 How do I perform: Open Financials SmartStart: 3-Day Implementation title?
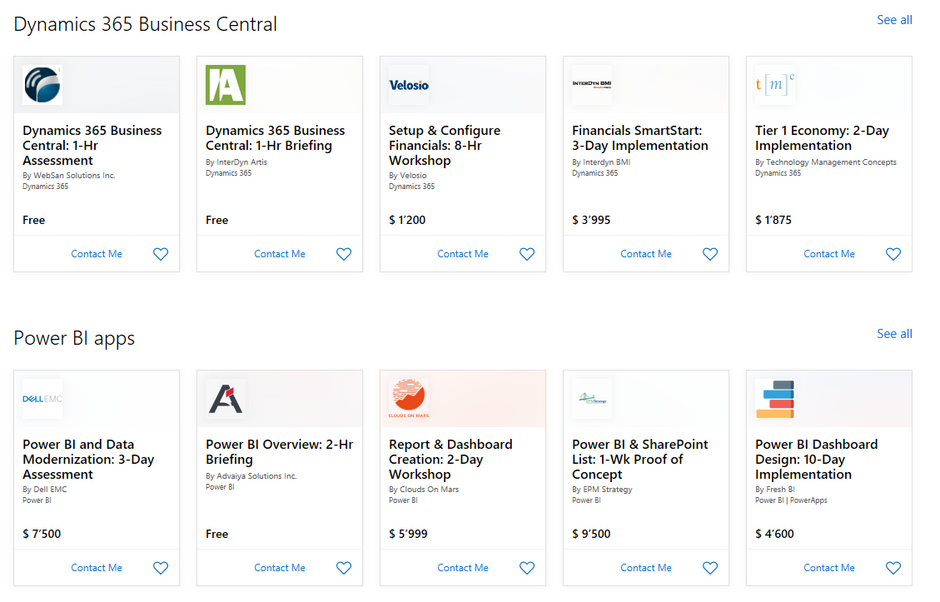pos(640,138)
